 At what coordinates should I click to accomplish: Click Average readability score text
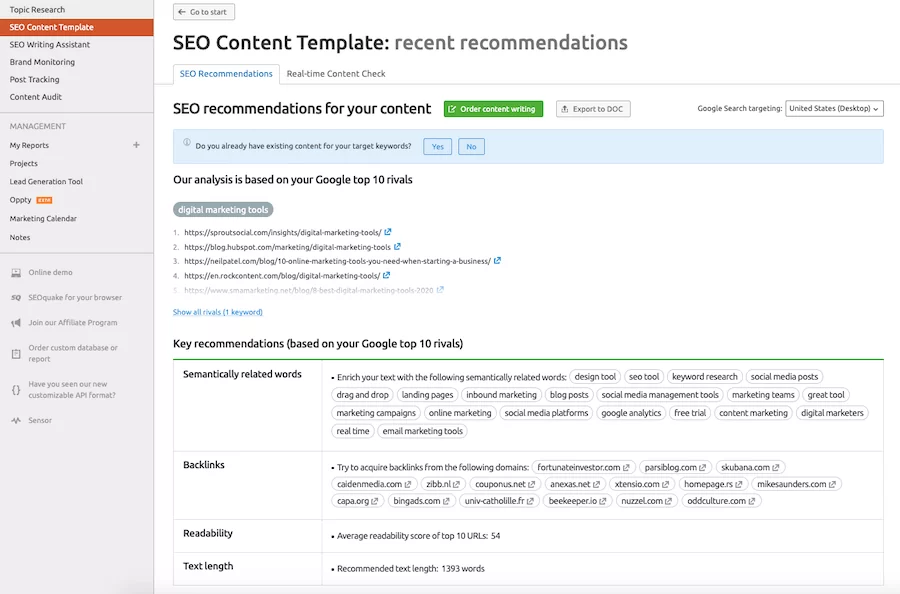418,536
